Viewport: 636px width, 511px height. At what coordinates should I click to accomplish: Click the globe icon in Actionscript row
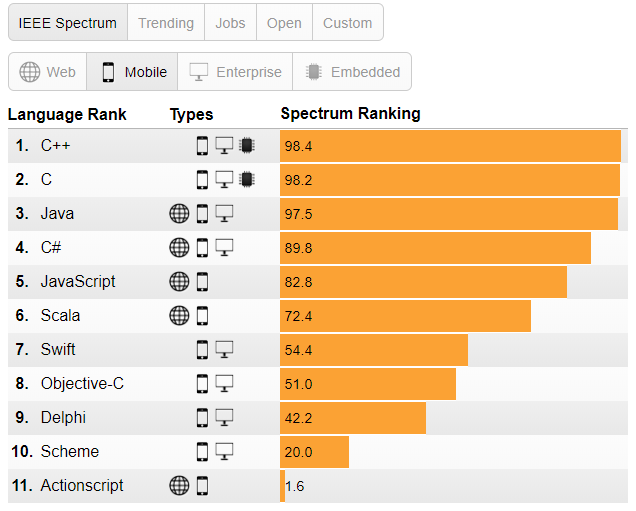tap(179, 486)
